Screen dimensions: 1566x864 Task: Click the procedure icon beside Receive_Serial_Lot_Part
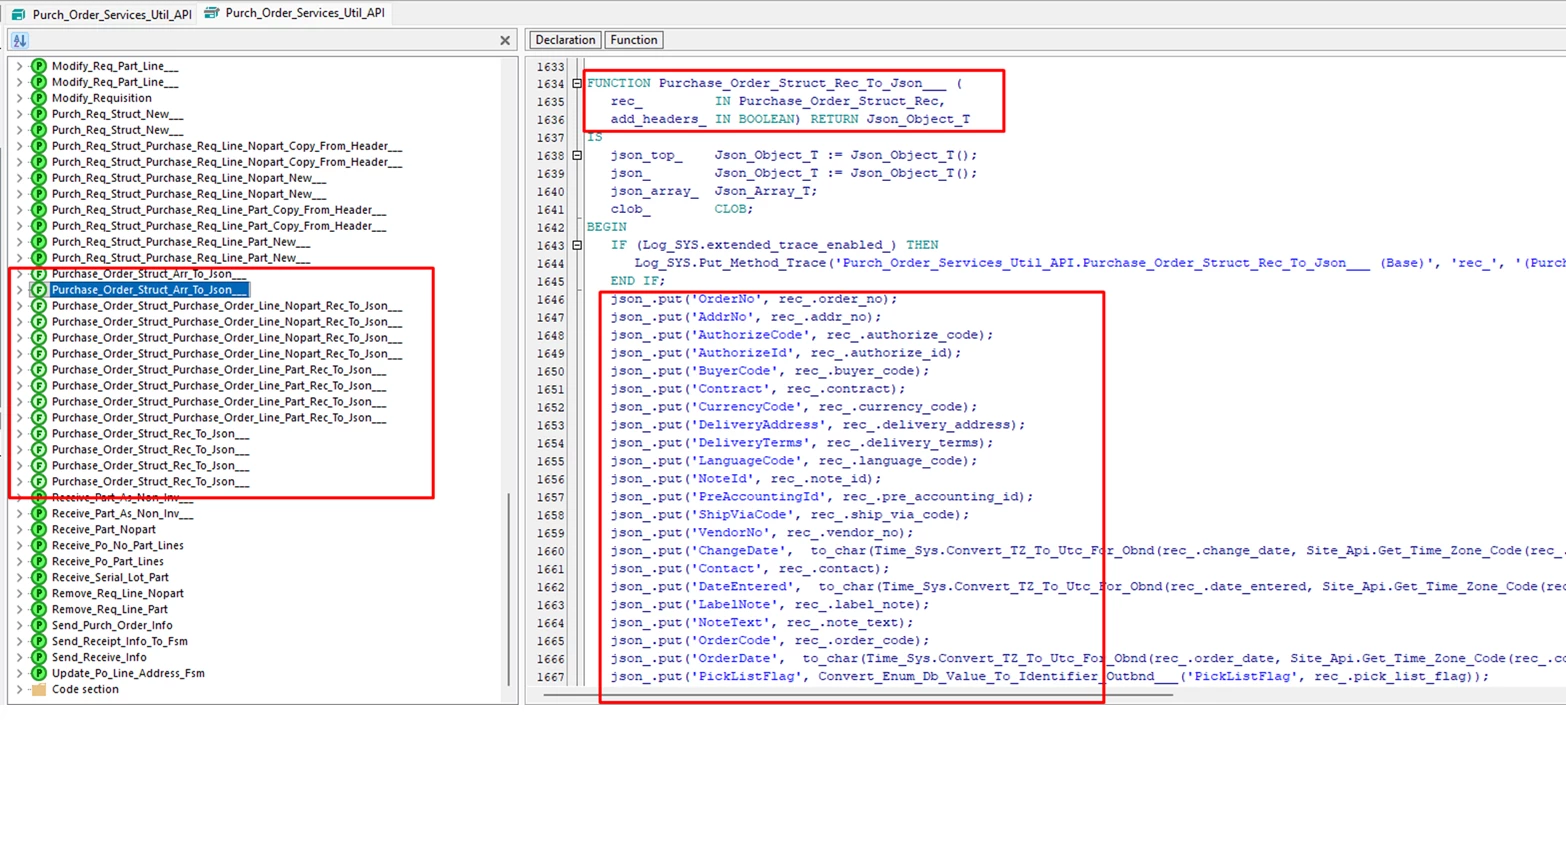click(39, 577)
